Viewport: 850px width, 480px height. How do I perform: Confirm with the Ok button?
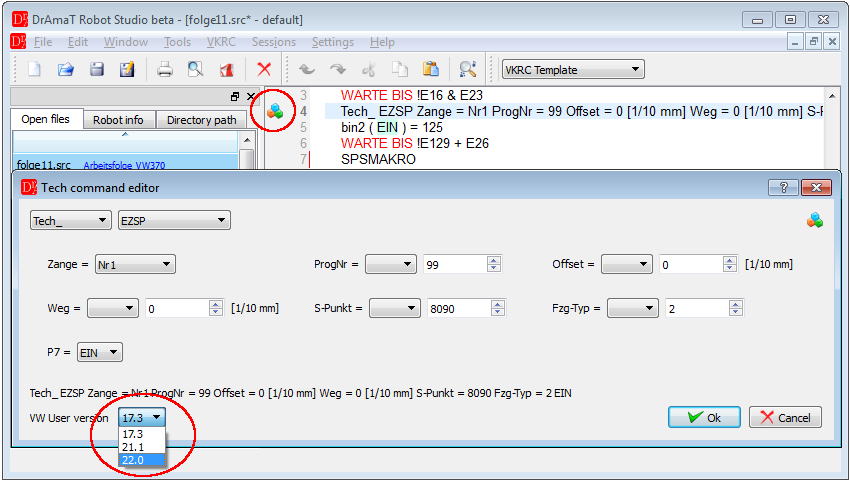(704, 417)
